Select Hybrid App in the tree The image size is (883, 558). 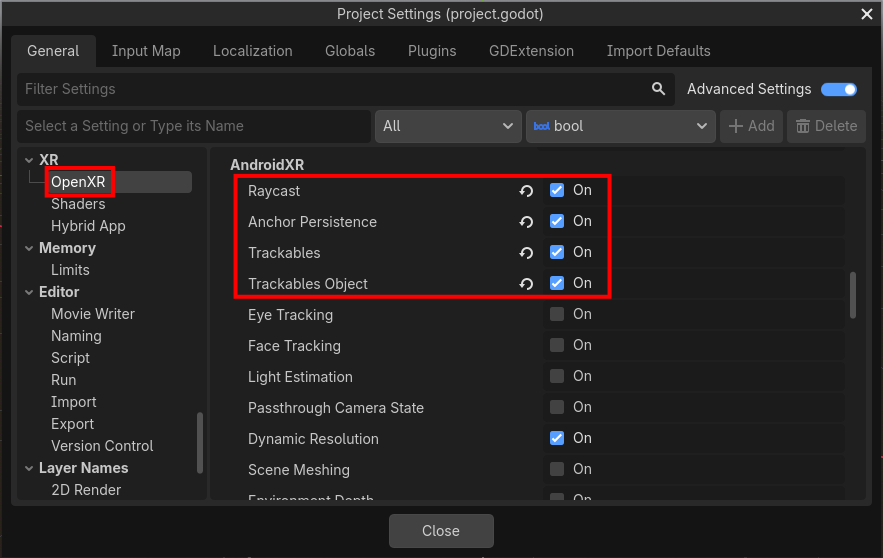[88, 226]
